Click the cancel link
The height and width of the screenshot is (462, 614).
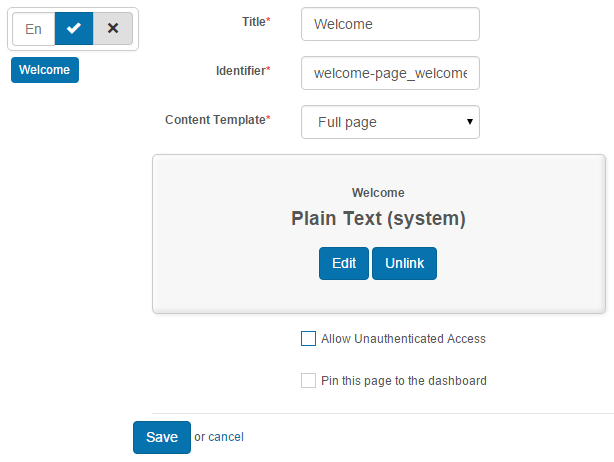point(226,437)
